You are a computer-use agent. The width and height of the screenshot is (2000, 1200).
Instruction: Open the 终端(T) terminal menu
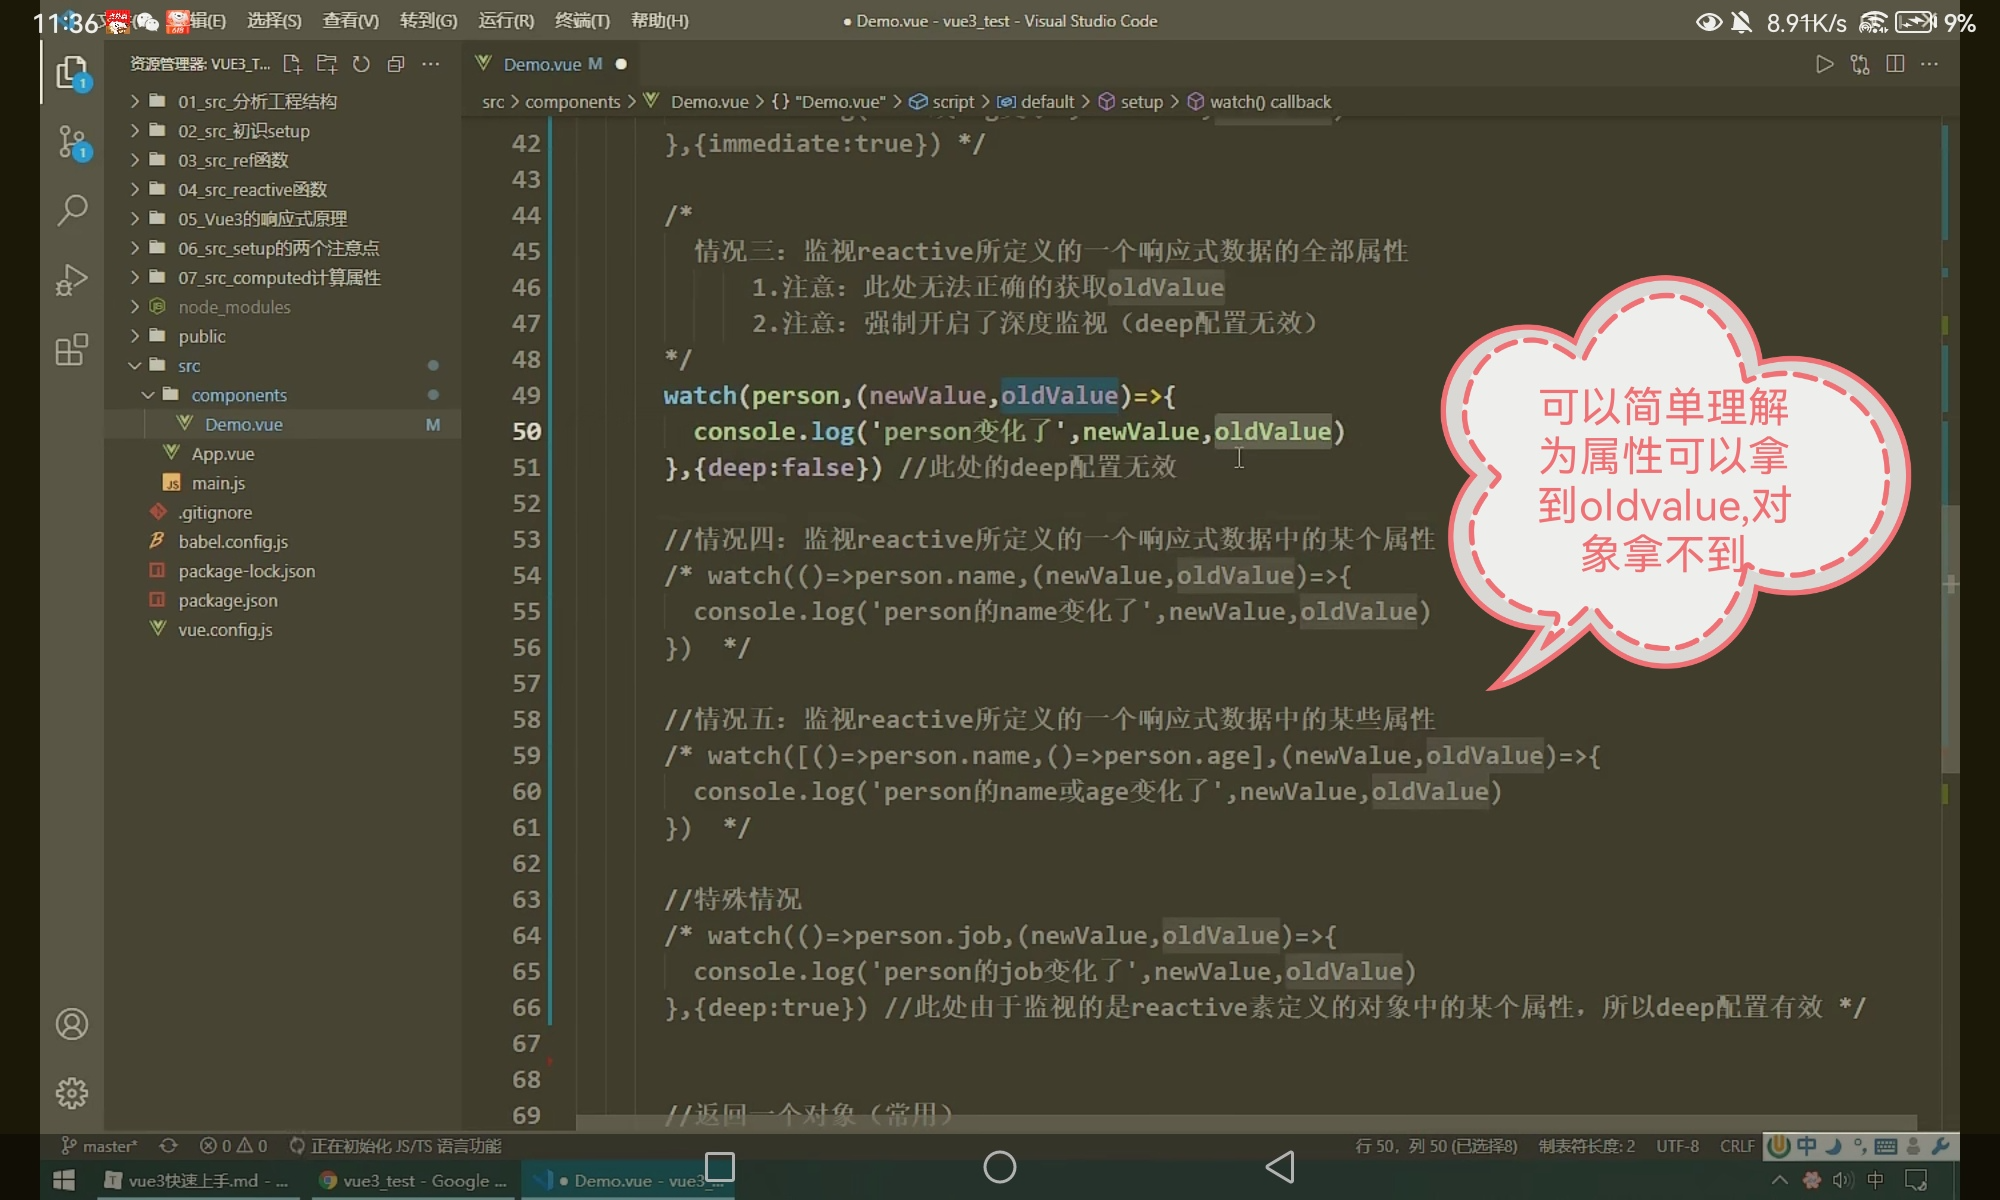(582, 20)
